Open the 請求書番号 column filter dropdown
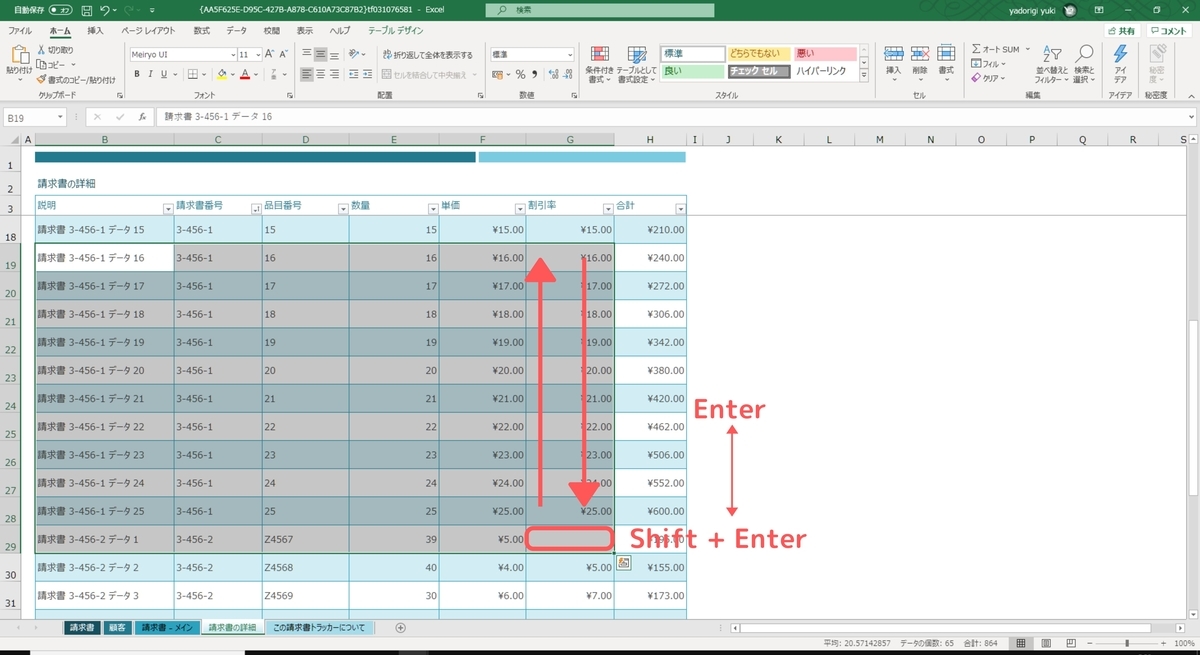Image resolution: width=1200 pixels, height=655 pixels. [x=256, y=209]
